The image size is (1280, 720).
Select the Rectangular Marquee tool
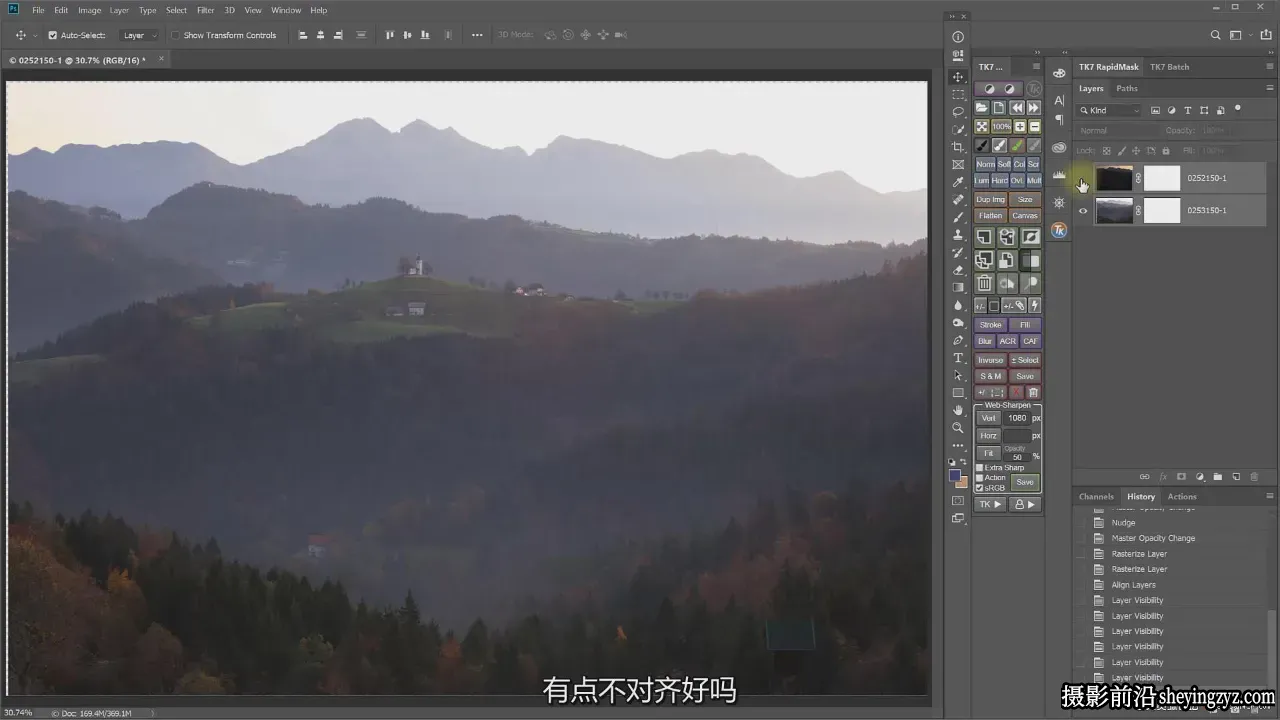pyautogui.click(x=958, y=94)
